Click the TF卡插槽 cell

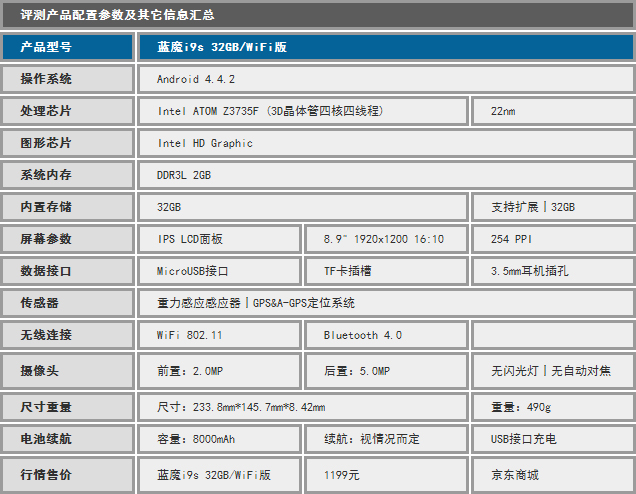pyautogui.click(x=386, y=271)
